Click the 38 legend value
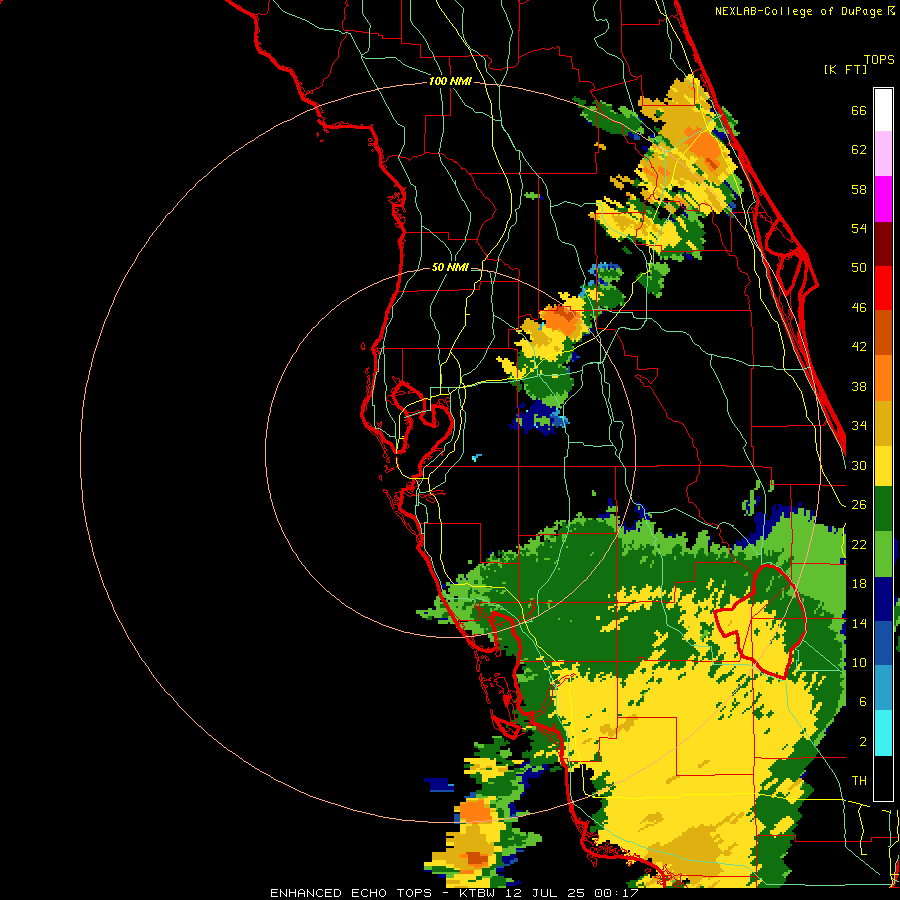This screenshot has height=900, width=900. (859, 386)
